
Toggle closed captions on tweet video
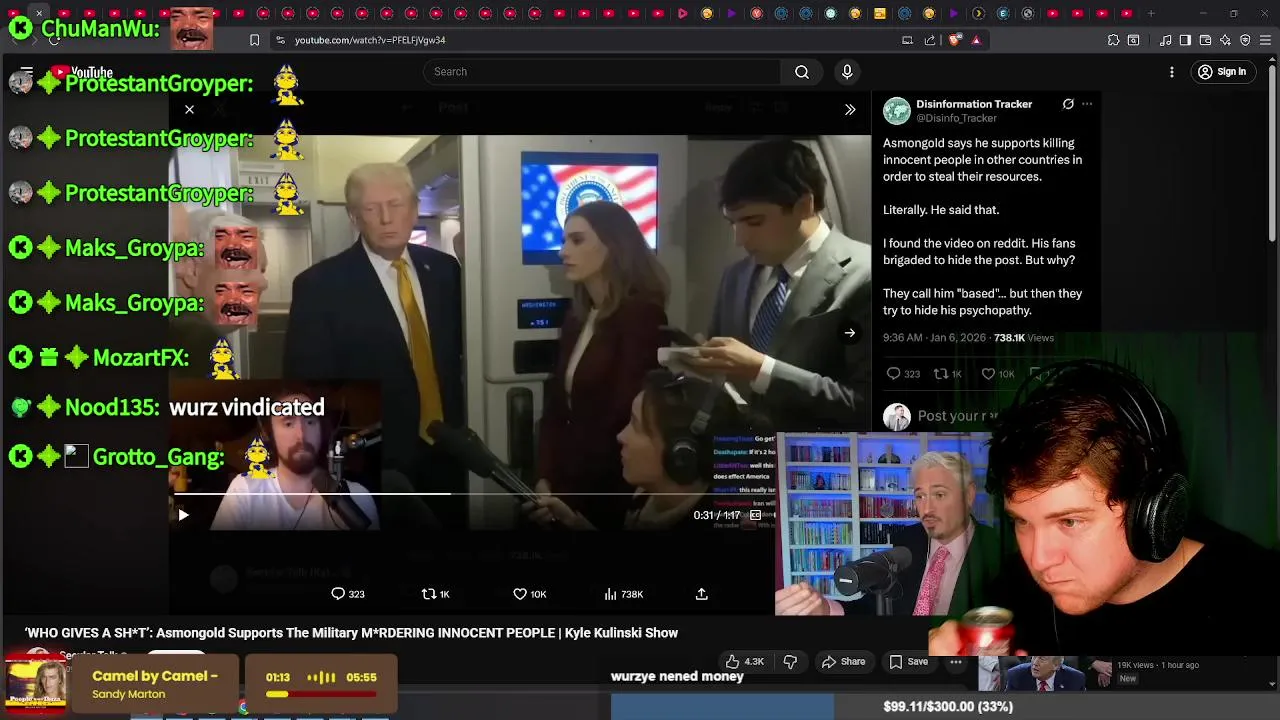755,515
